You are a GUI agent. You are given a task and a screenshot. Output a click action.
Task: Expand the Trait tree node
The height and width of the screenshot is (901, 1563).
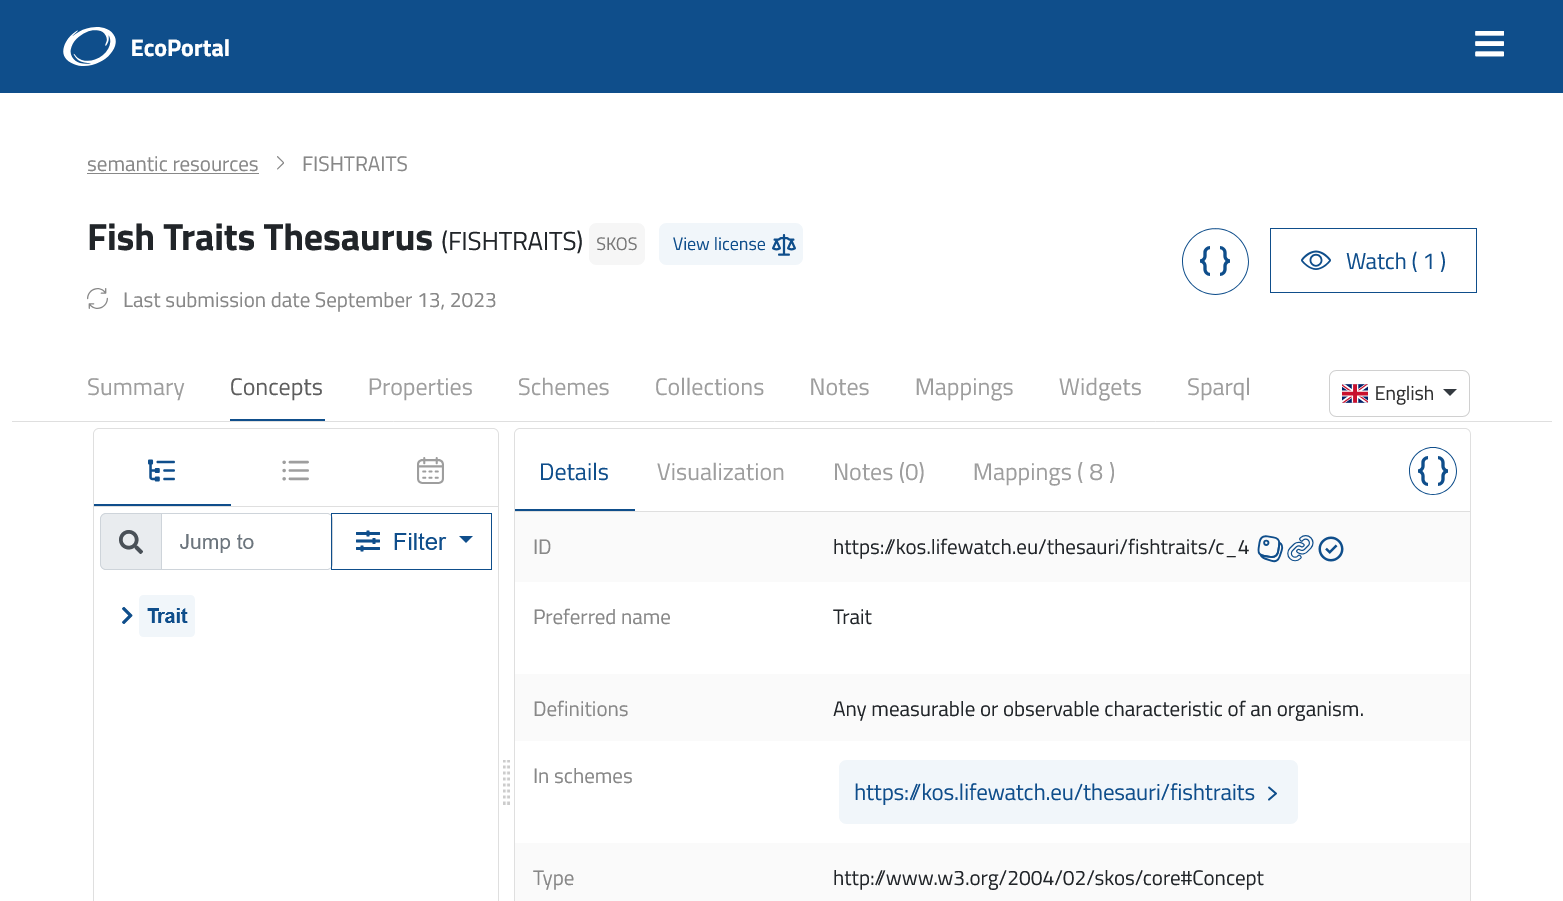127,616
